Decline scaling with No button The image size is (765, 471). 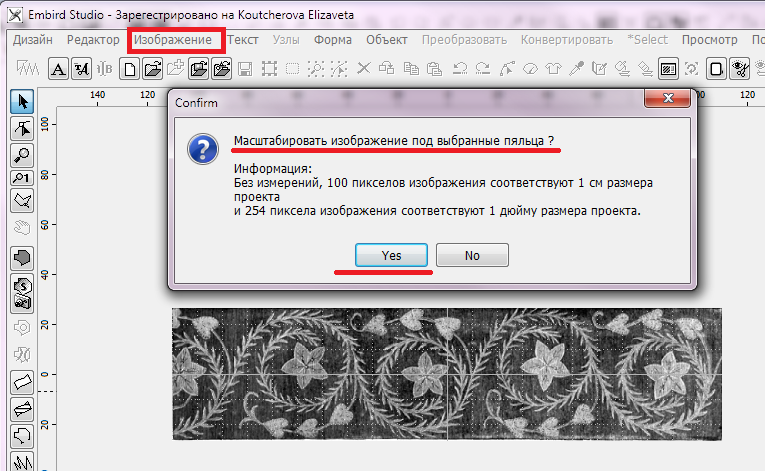pos(472,255)
